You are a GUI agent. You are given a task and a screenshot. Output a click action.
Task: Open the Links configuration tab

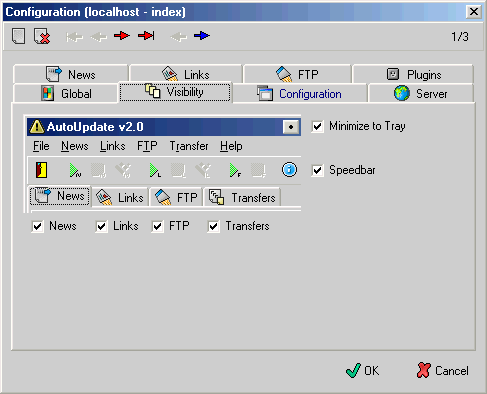point(186,74)
